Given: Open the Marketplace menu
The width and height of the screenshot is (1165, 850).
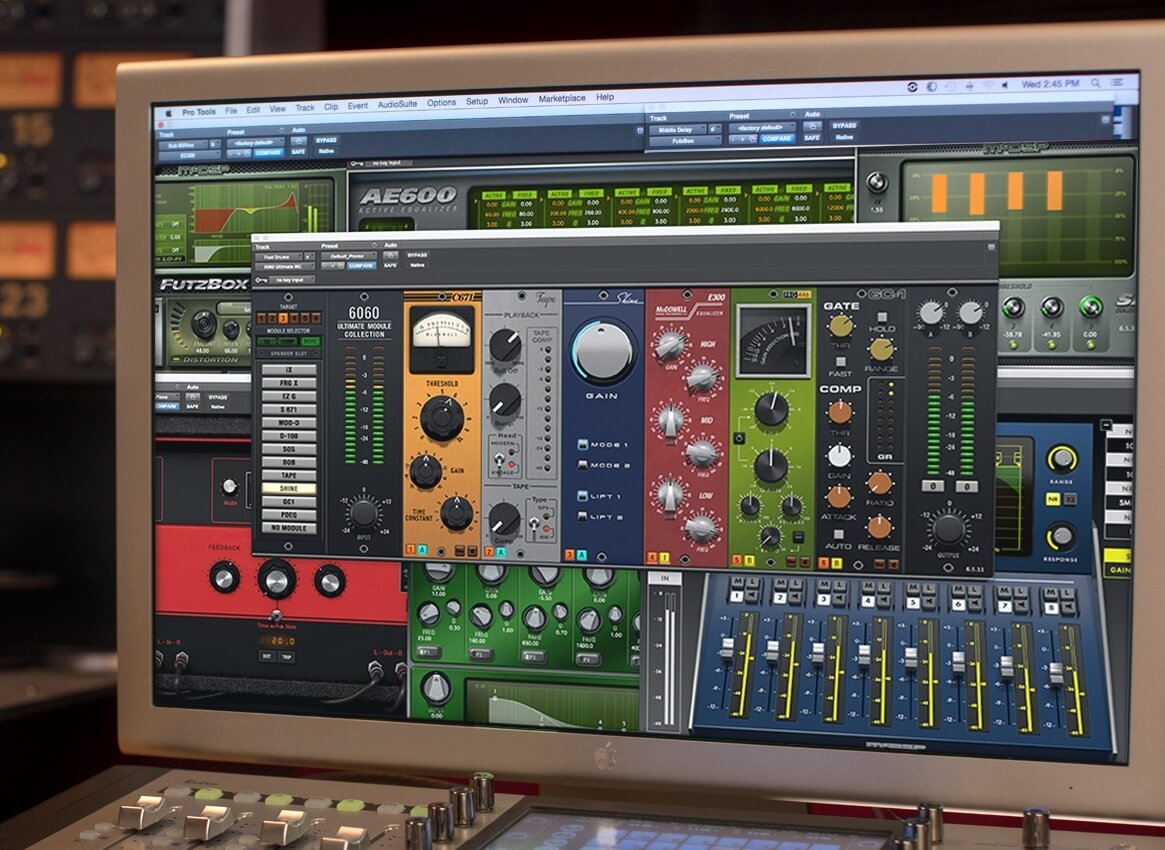Looking at the screenshot, I should (562, 99).
